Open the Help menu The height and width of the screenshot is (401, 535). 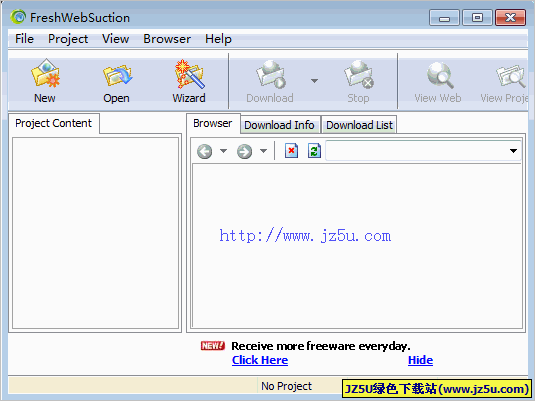218,39
